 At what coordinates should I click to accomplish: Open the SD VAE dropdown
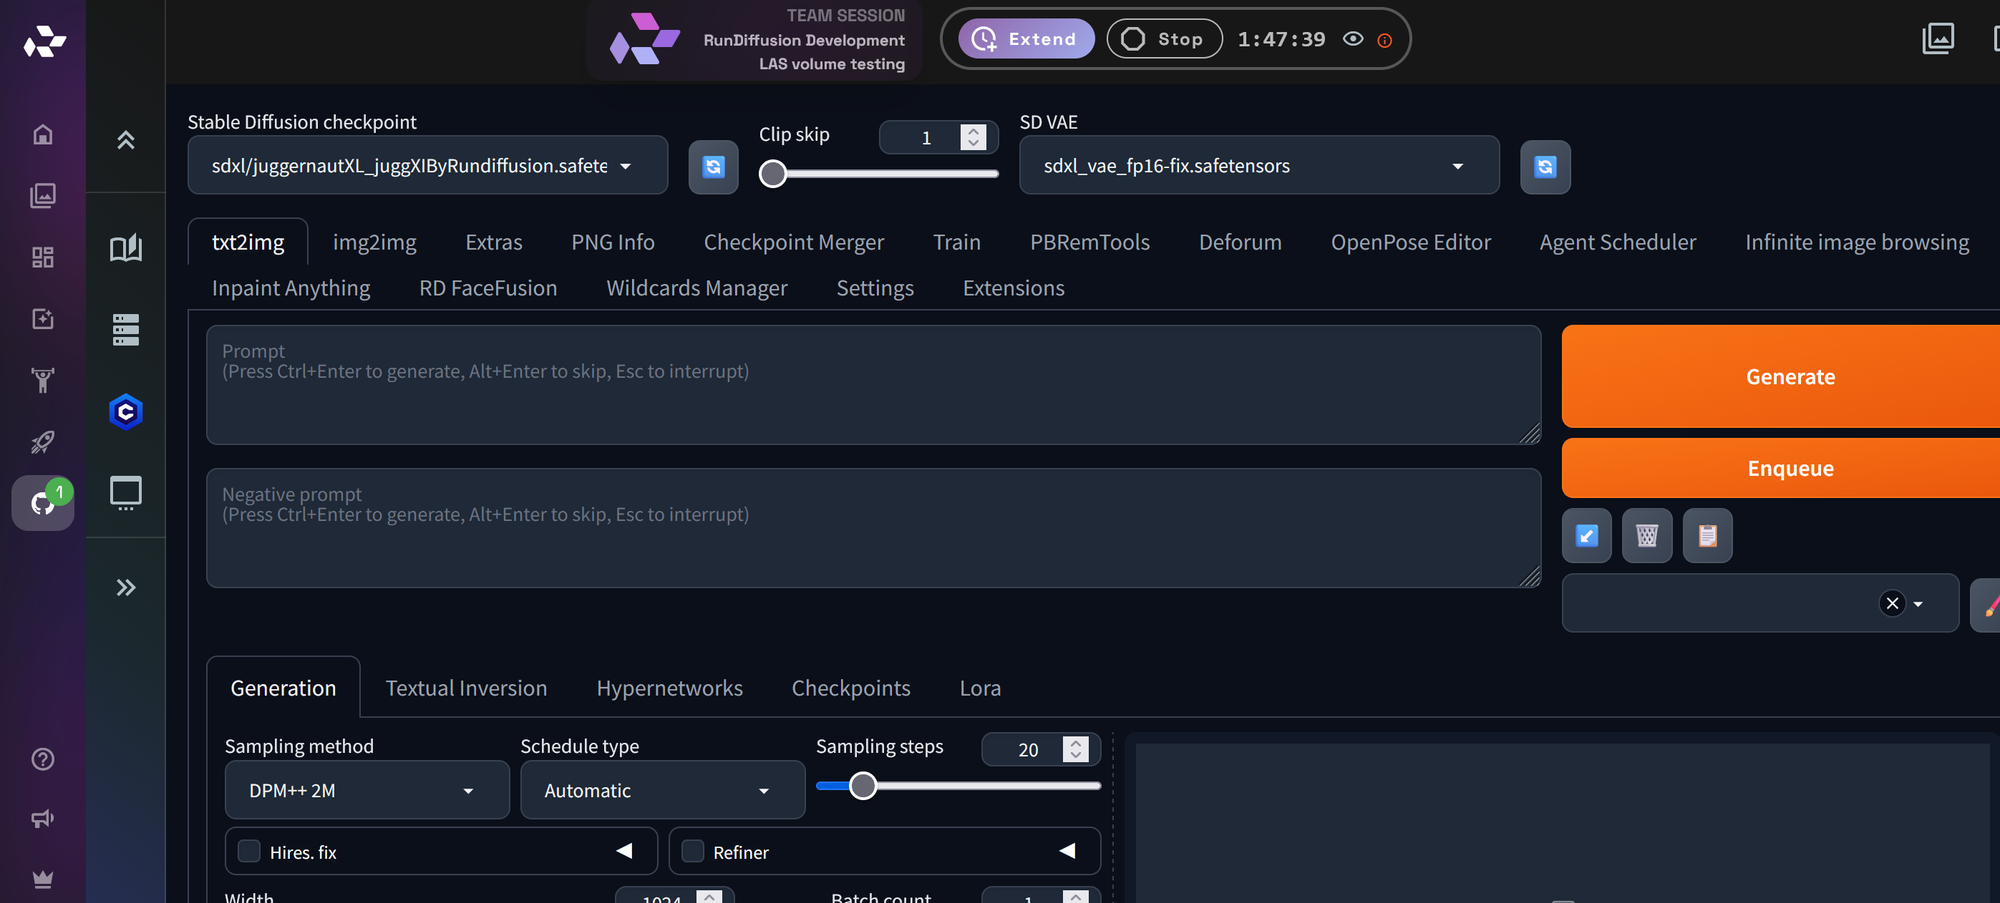point(1258,165)
